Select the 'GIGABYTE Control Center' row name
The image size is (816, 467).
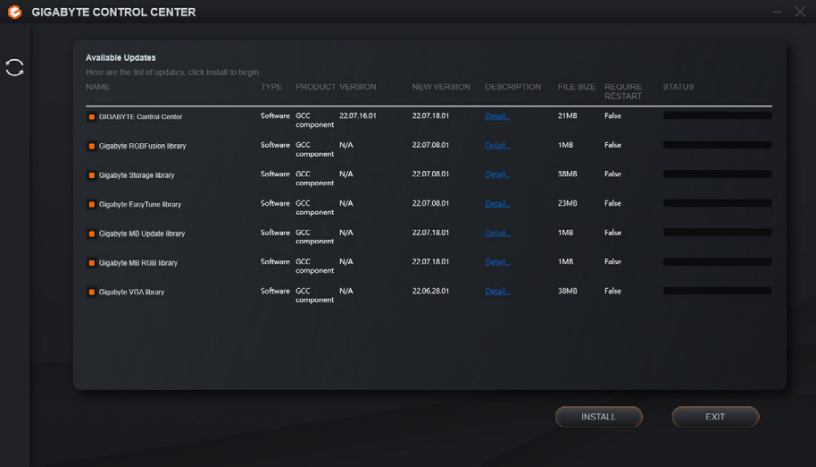pyautogui.click(x=141, y=117)
